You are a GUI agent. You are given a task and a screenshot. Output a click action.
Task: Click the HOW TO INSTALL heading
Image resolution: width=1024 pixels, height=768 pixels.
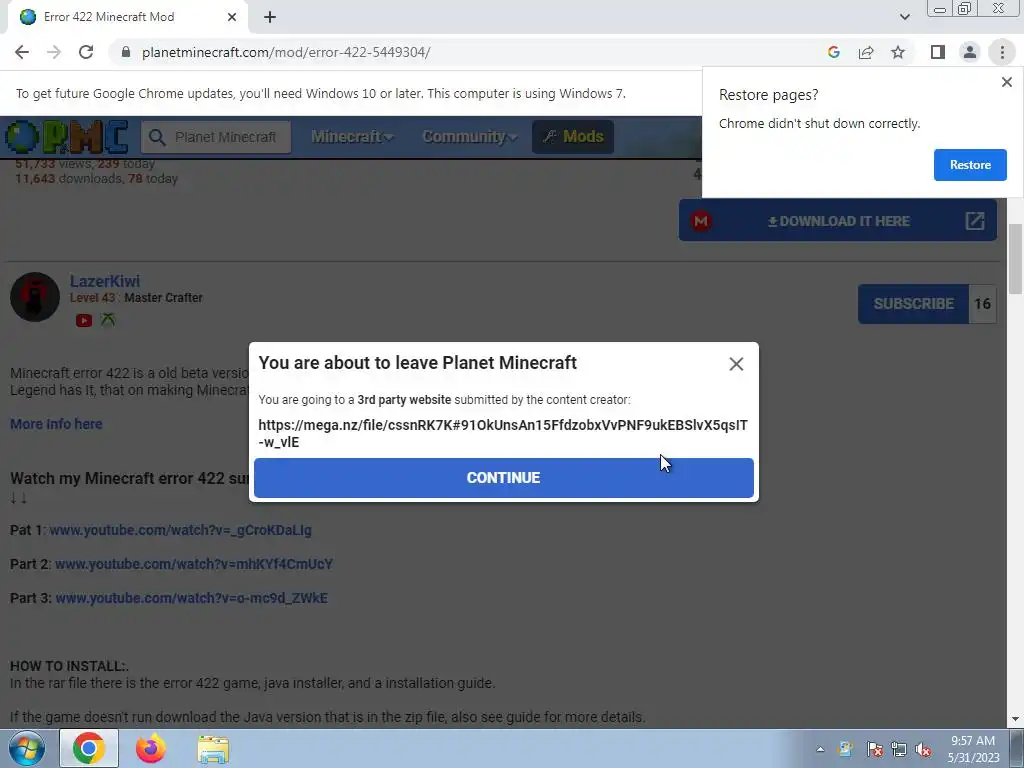click(x=69, y=666)
